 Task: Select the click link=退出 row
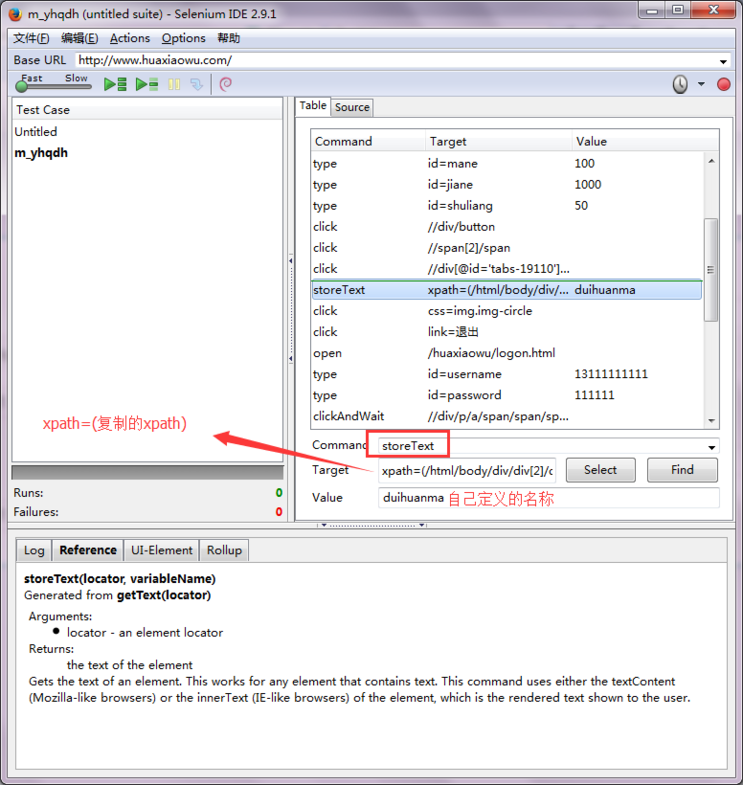[506, 332]
